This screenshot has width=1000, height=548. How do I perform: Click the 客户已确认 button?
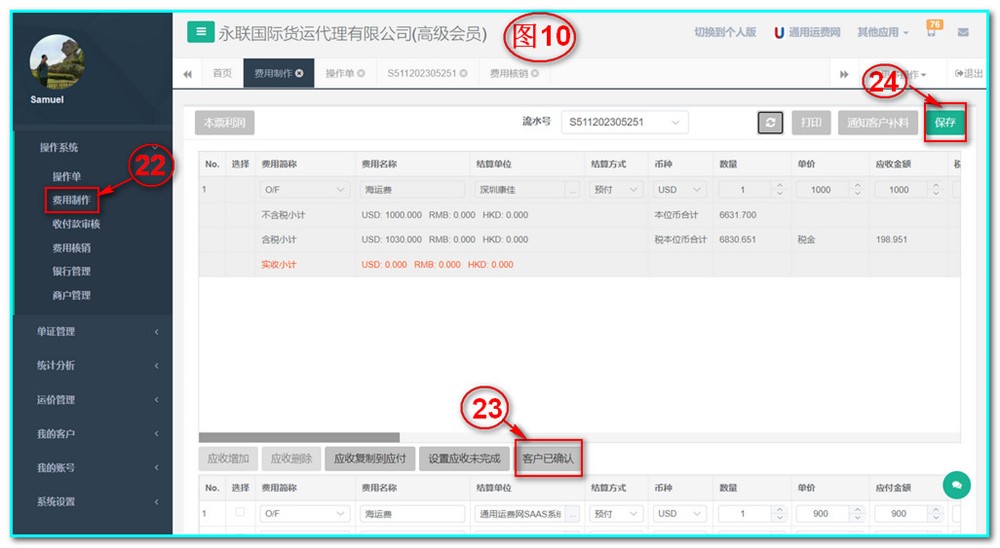coord(548,459)
